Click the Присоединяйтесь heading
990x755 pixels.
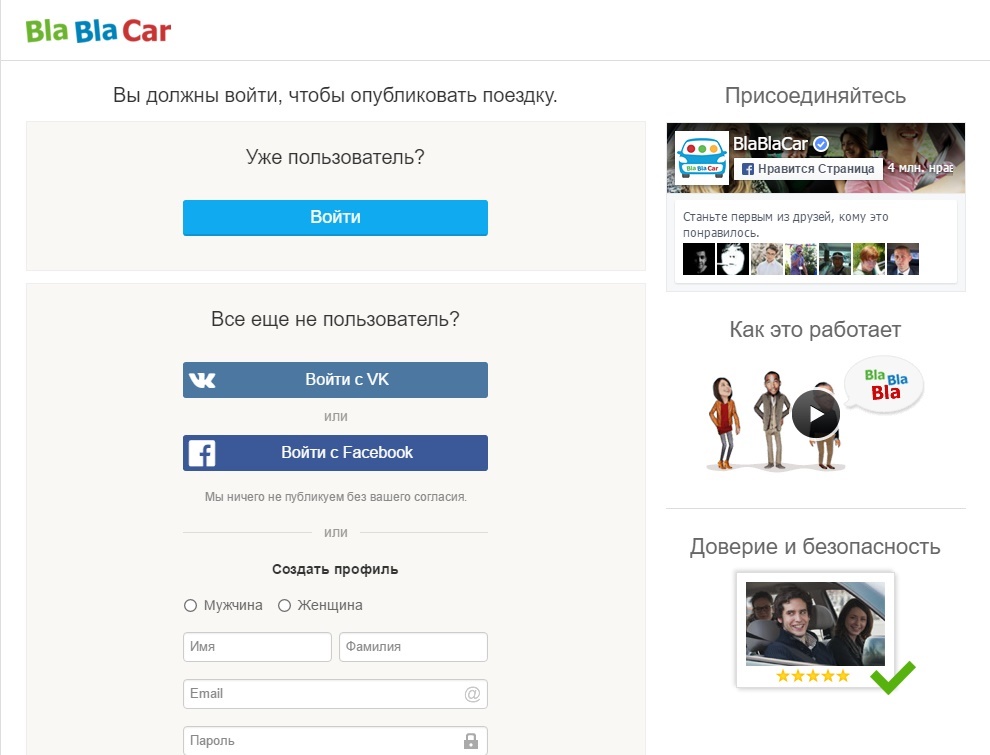click(815, 95)
